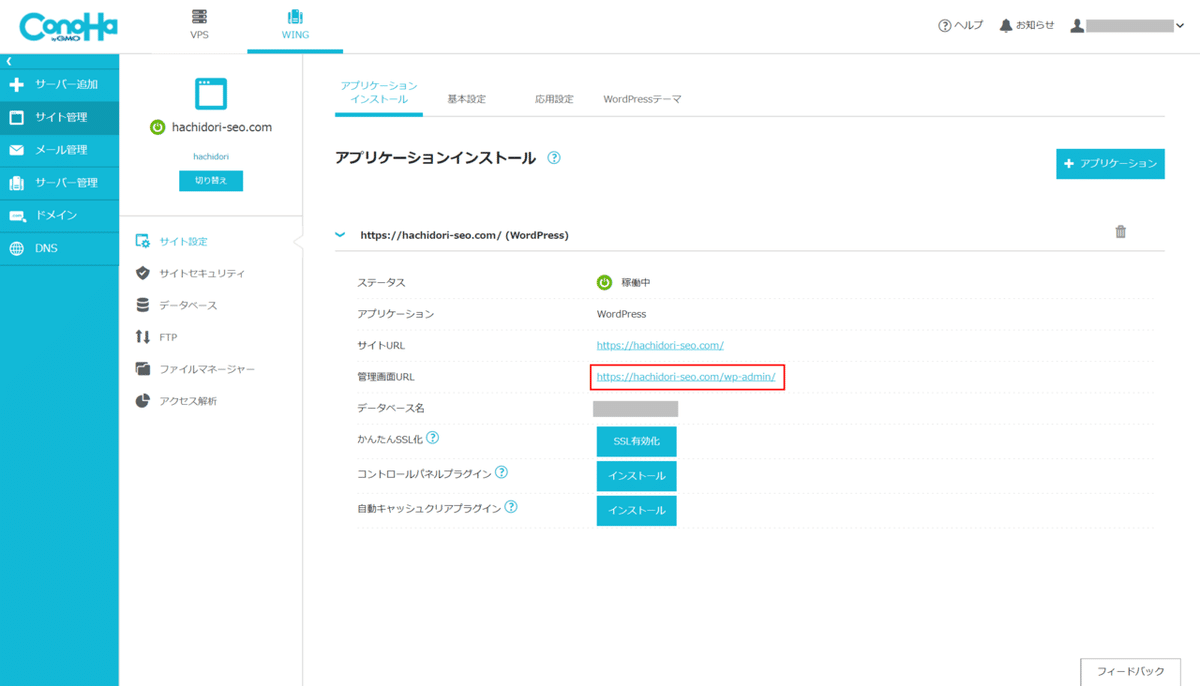Click the SSL有効化 button
The height and width of the screenshot is (686, 1200).
point(637,441)
